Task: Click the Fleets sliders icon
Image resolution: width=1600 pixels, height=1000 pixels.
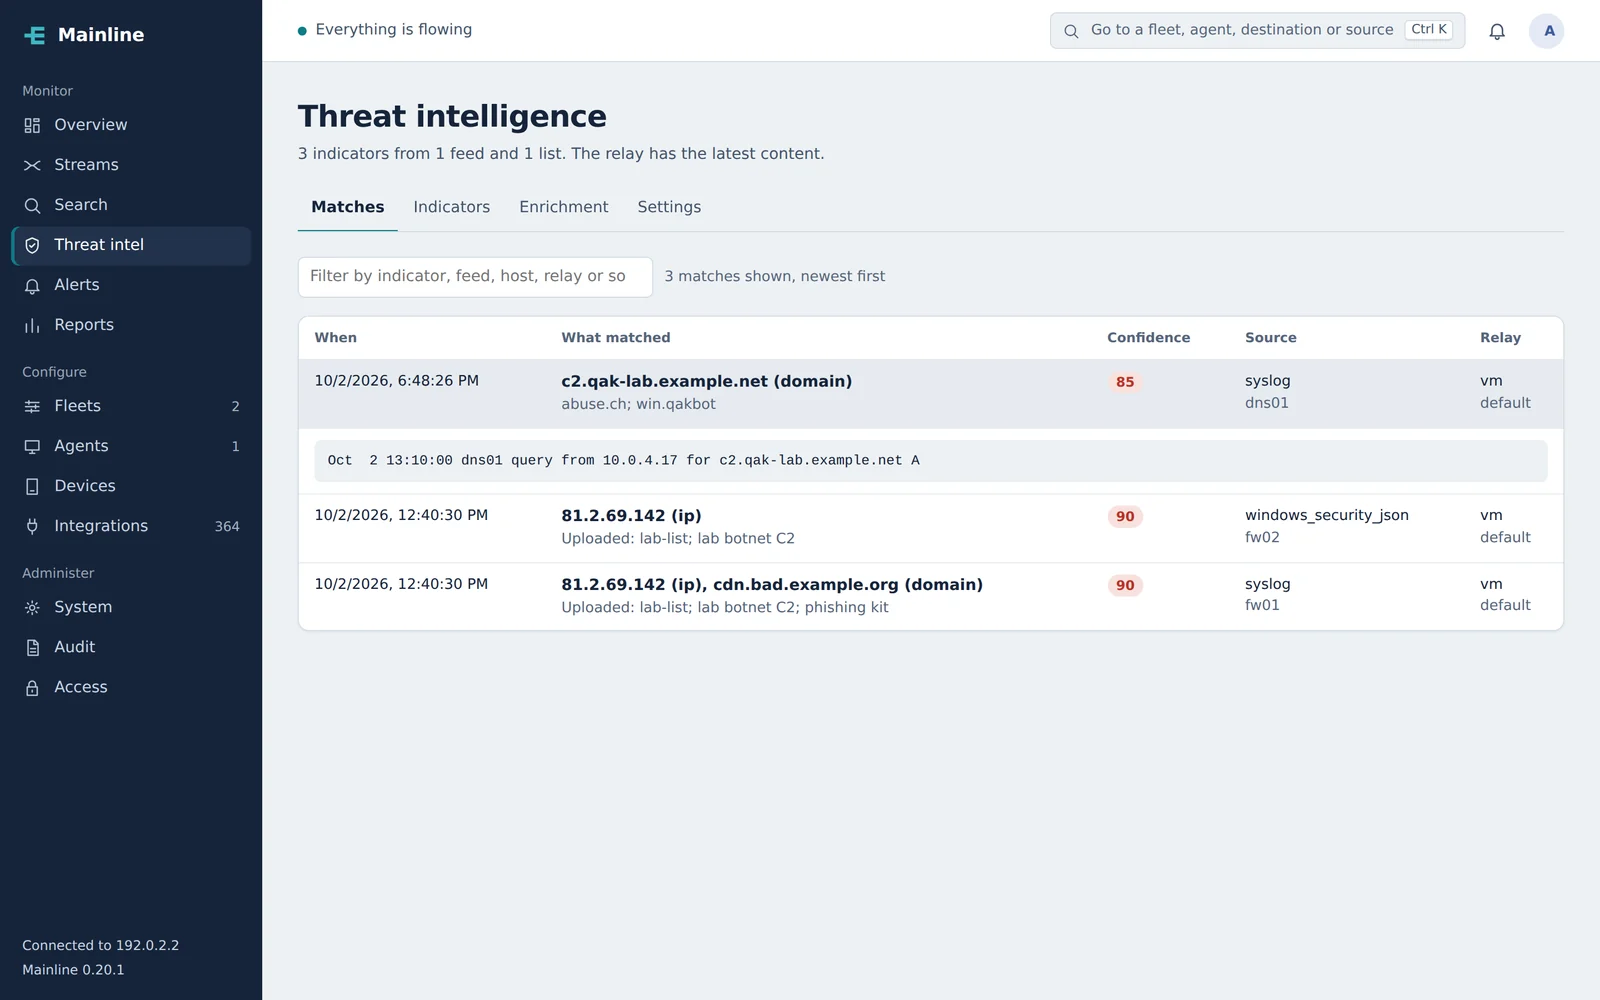Action: coord(32,406)
